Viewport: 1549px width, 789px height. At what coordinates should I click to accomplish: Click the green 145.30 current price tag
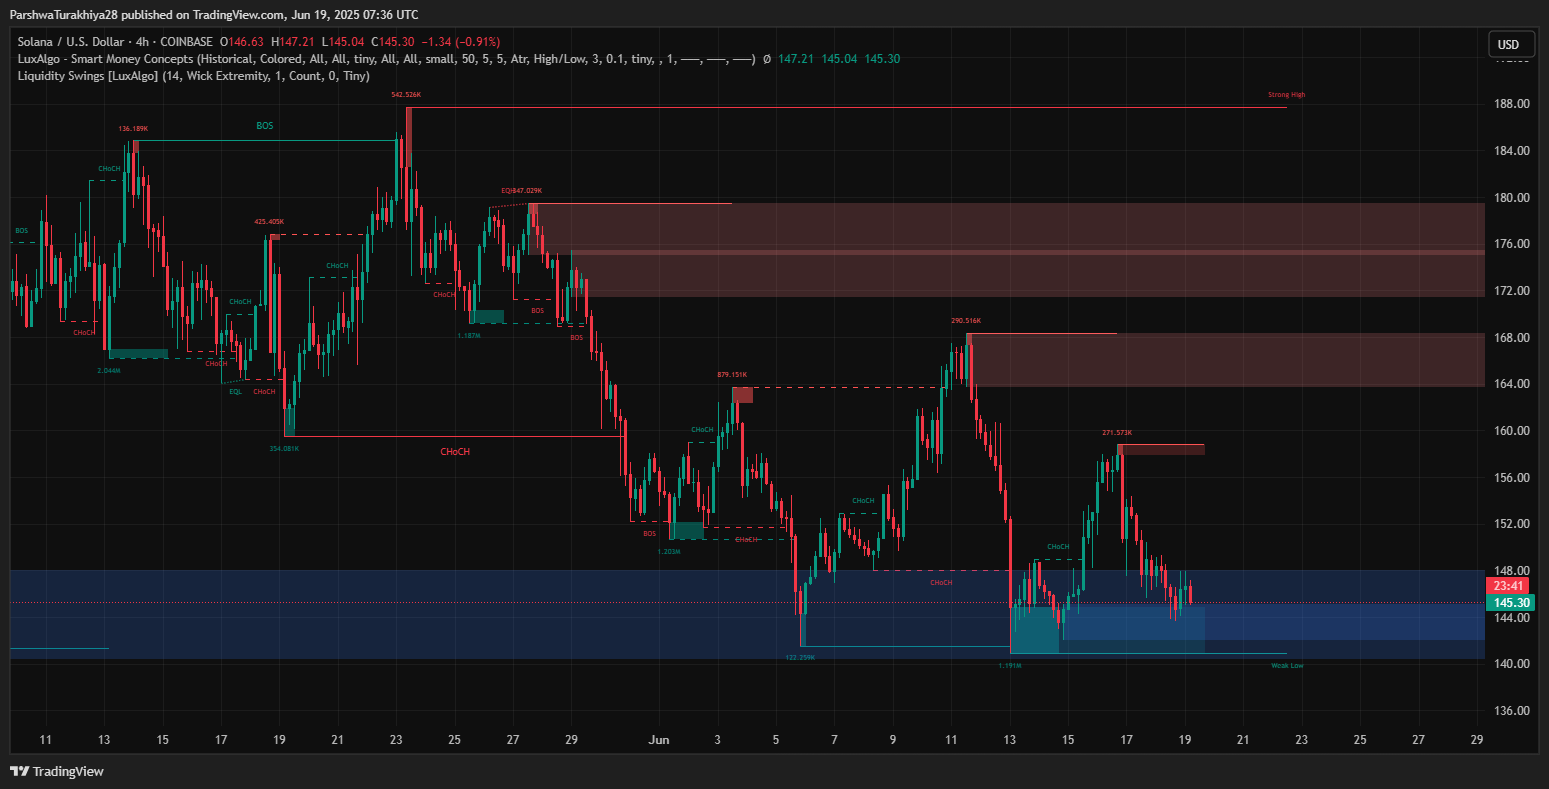pos(1511,603)
